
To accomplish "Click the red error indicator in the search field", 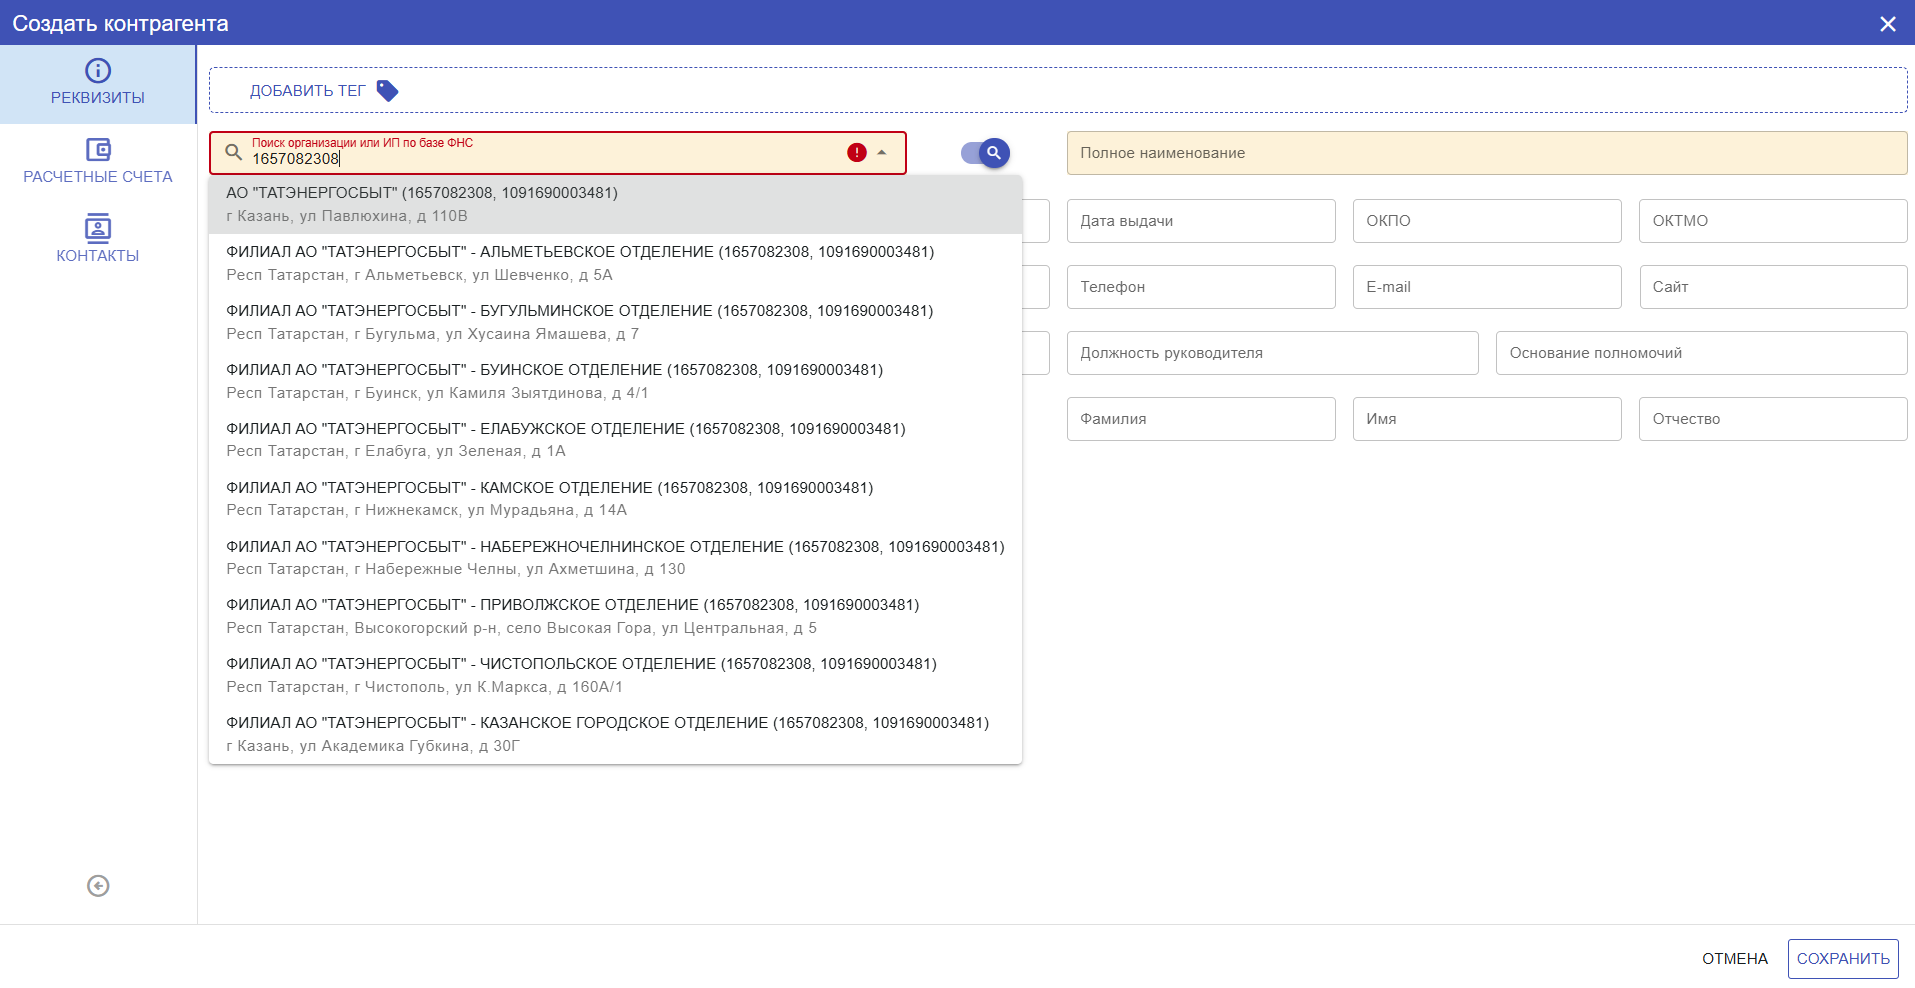I will (857, 153).
